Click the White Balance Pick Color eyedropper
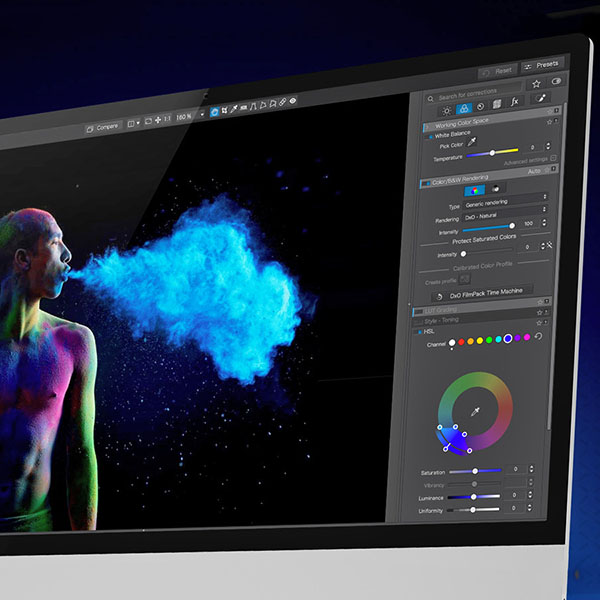Screen dimensions: 600x600 click(x=473, y=143)
